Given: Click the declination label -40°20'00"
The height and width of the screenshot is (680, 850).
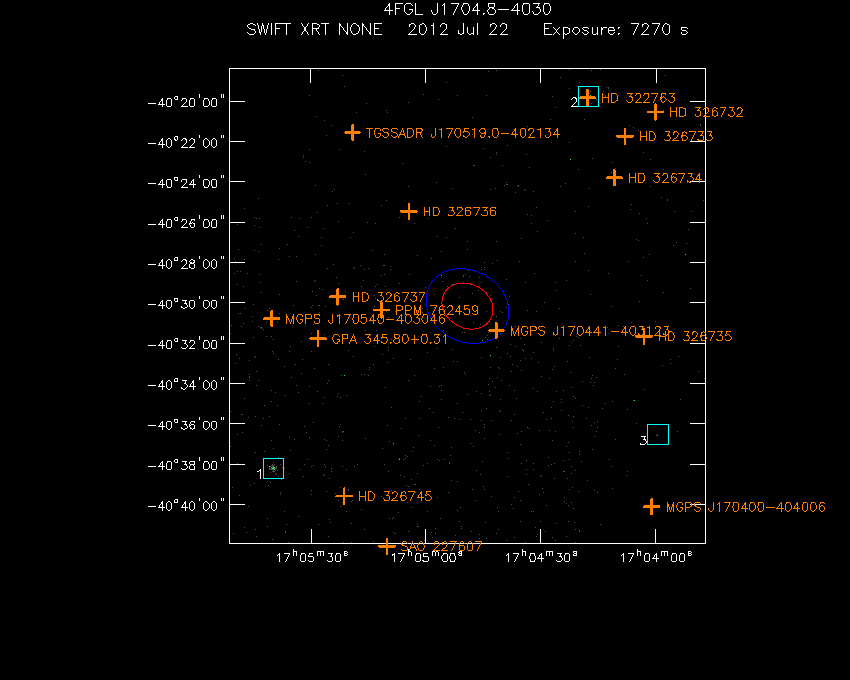Looking at the screenshot, I should 186,102.
